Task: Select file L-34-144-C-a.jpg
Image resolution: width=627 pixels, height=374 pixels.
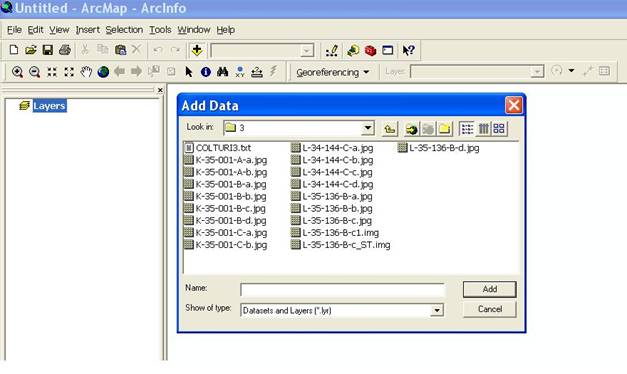Action: tap(333, 148)
